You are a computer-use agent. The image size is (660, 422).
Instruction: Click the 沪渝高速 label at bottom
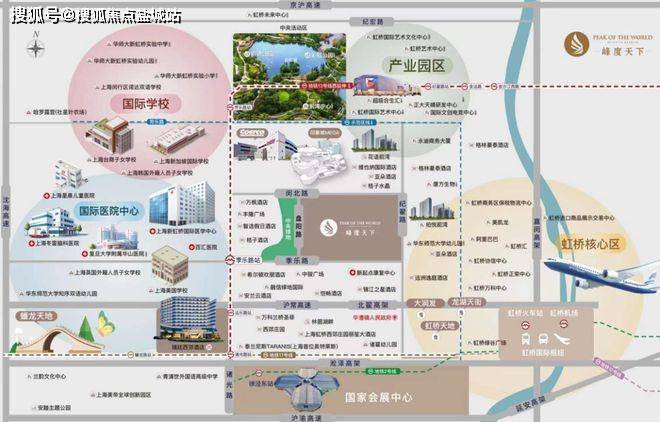pos(306,418)
